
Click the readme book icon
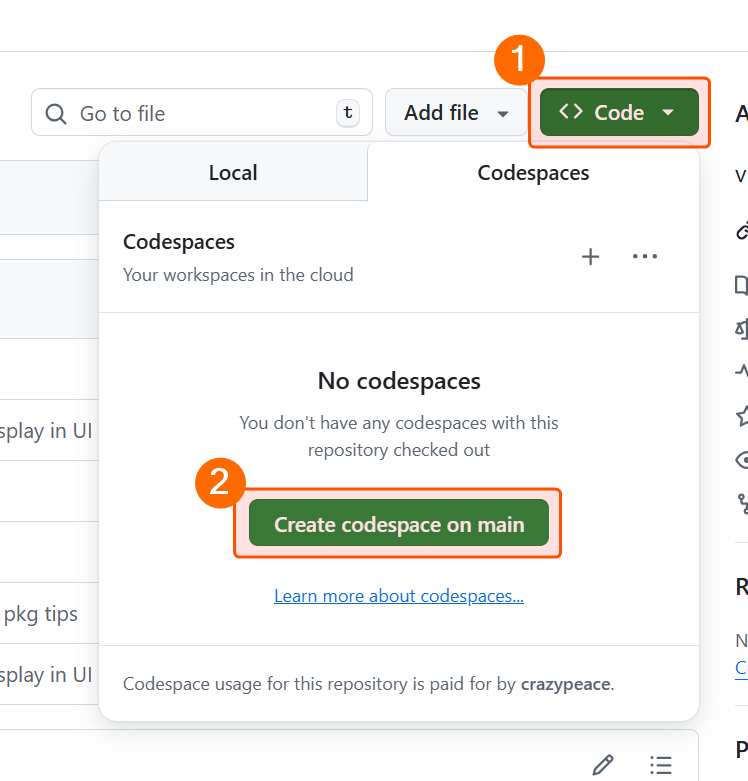click(x=742, y=285)
